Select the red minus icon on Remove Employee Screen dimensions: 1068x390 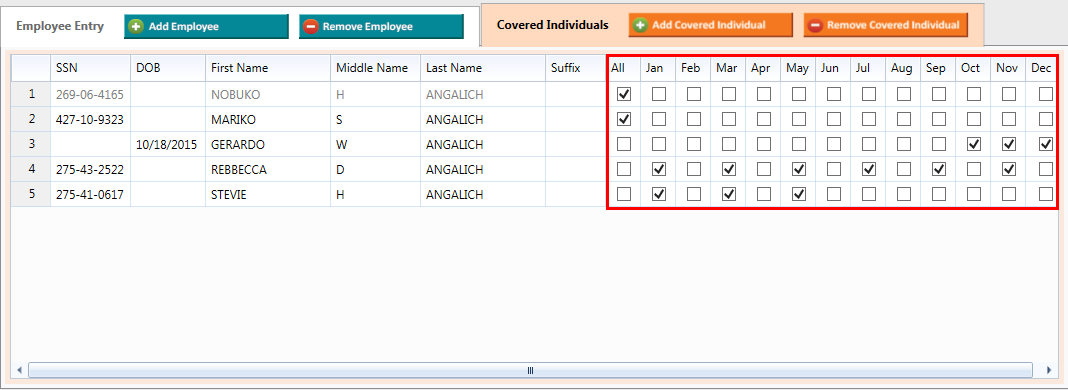pos(311,27)
